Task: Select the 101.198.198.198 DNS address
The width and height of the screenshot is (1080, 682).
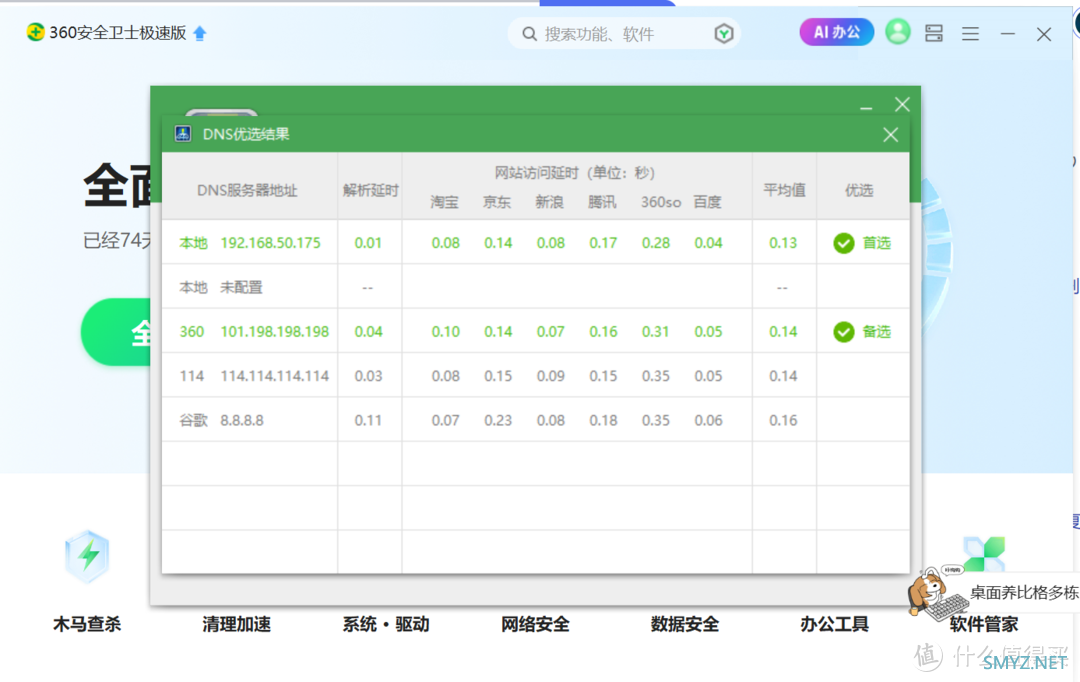Action: [274, 332]
